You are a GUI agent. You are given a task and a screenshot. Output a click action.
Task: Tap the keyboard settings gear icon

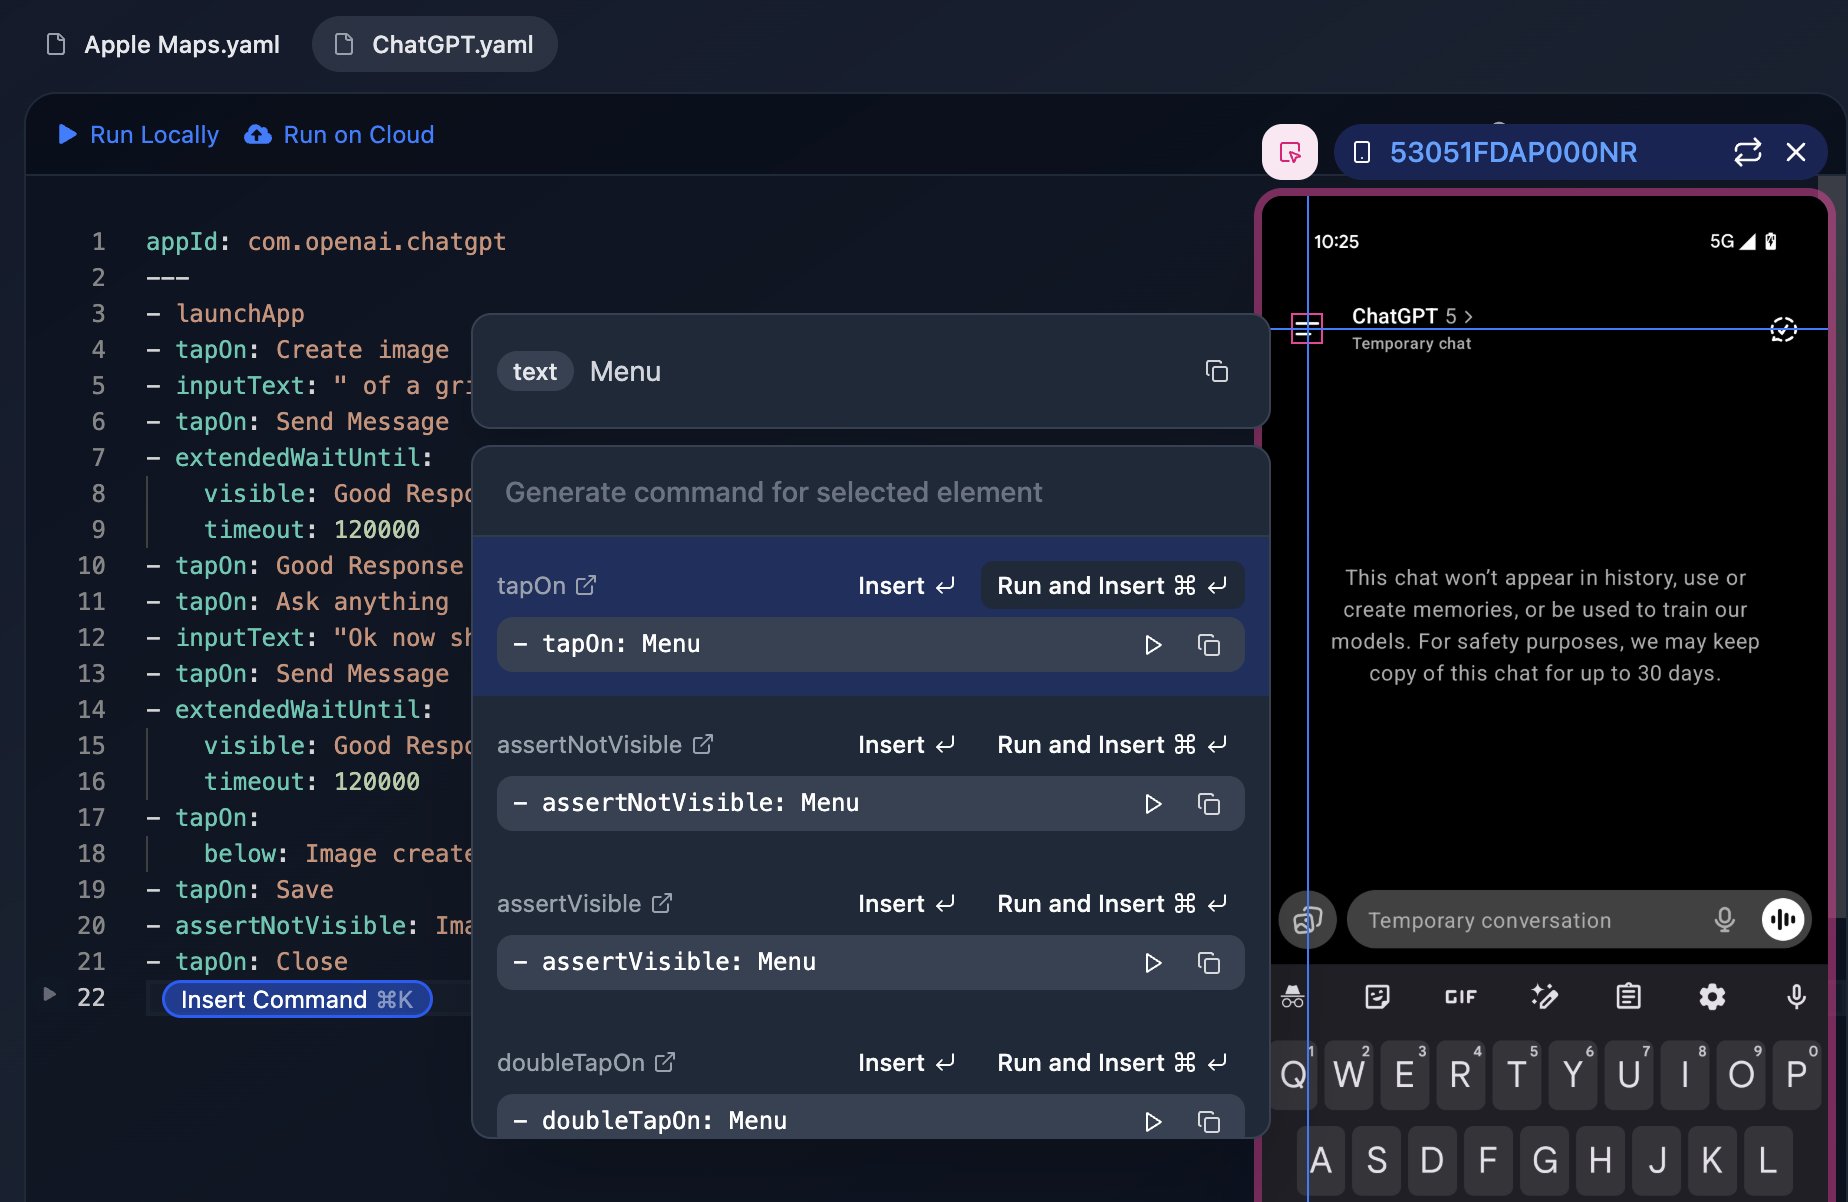tap(1712, 997)
